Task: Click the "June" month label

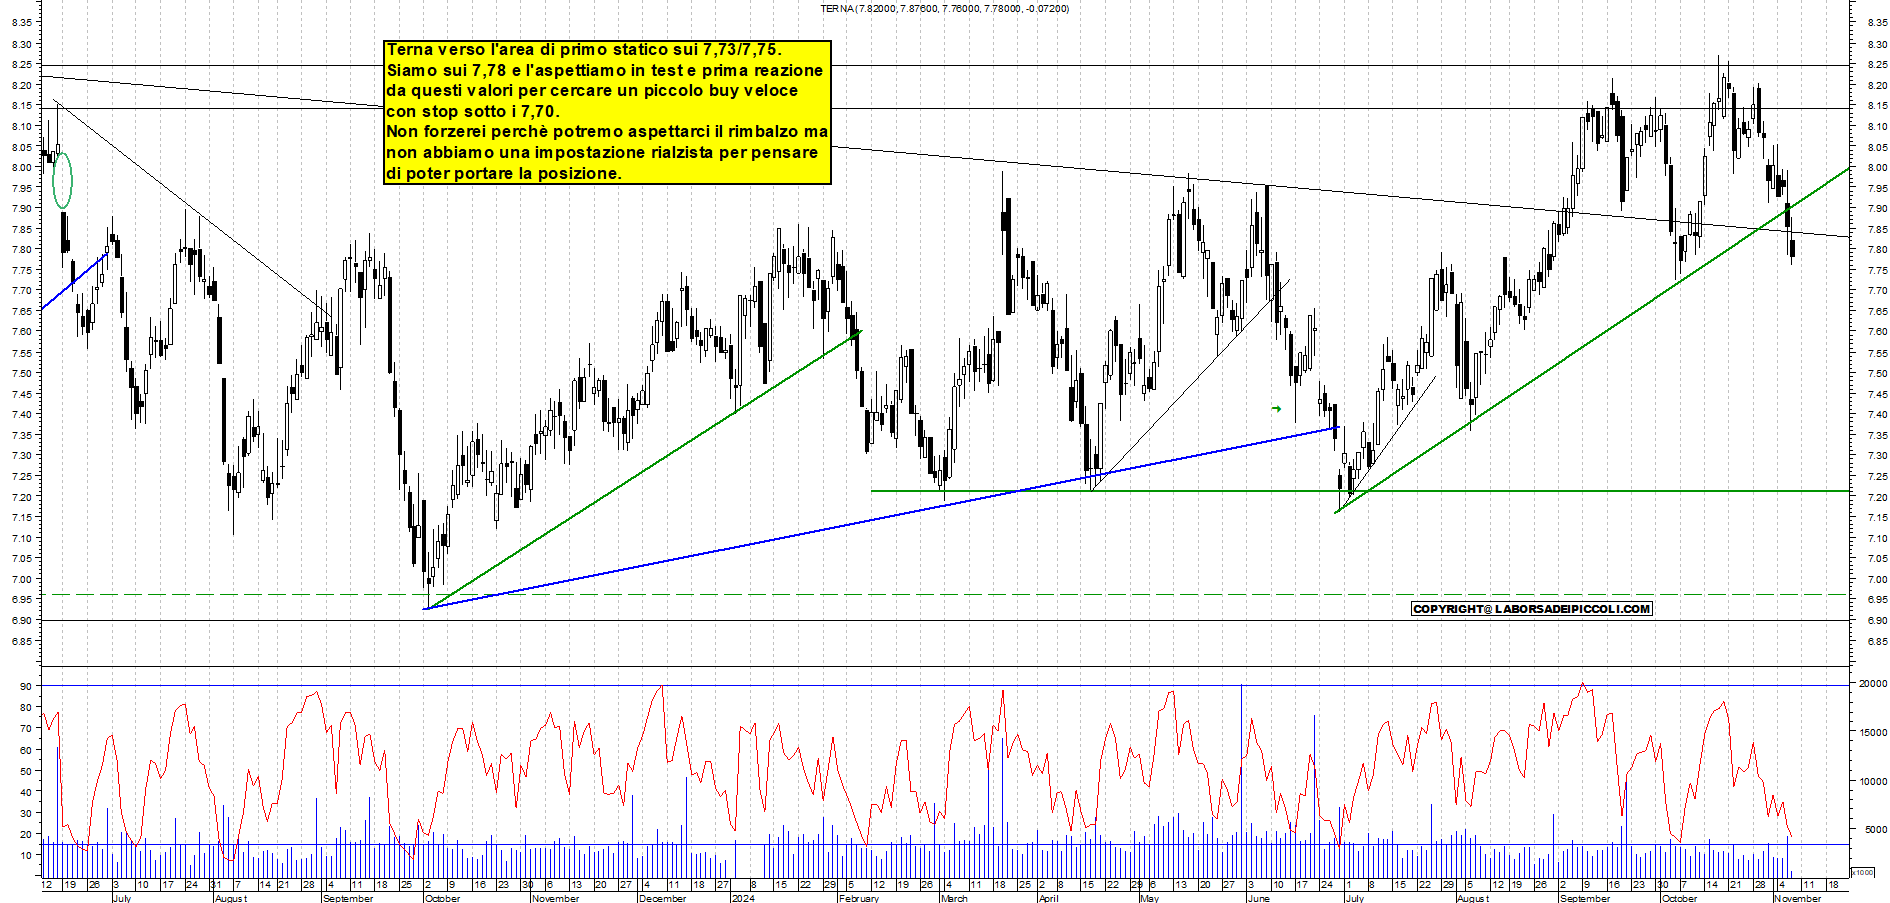Action: click(1258, 898)
